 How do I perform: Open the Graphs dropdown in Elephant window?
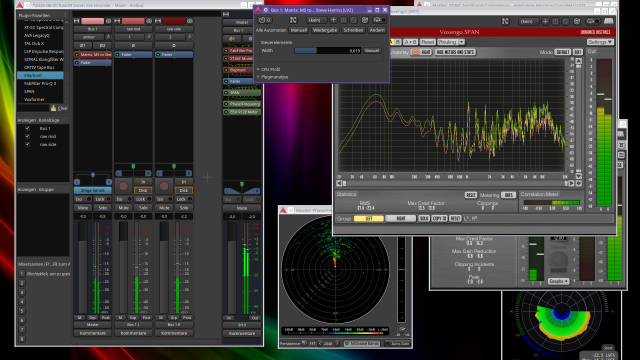coord(558,281)
